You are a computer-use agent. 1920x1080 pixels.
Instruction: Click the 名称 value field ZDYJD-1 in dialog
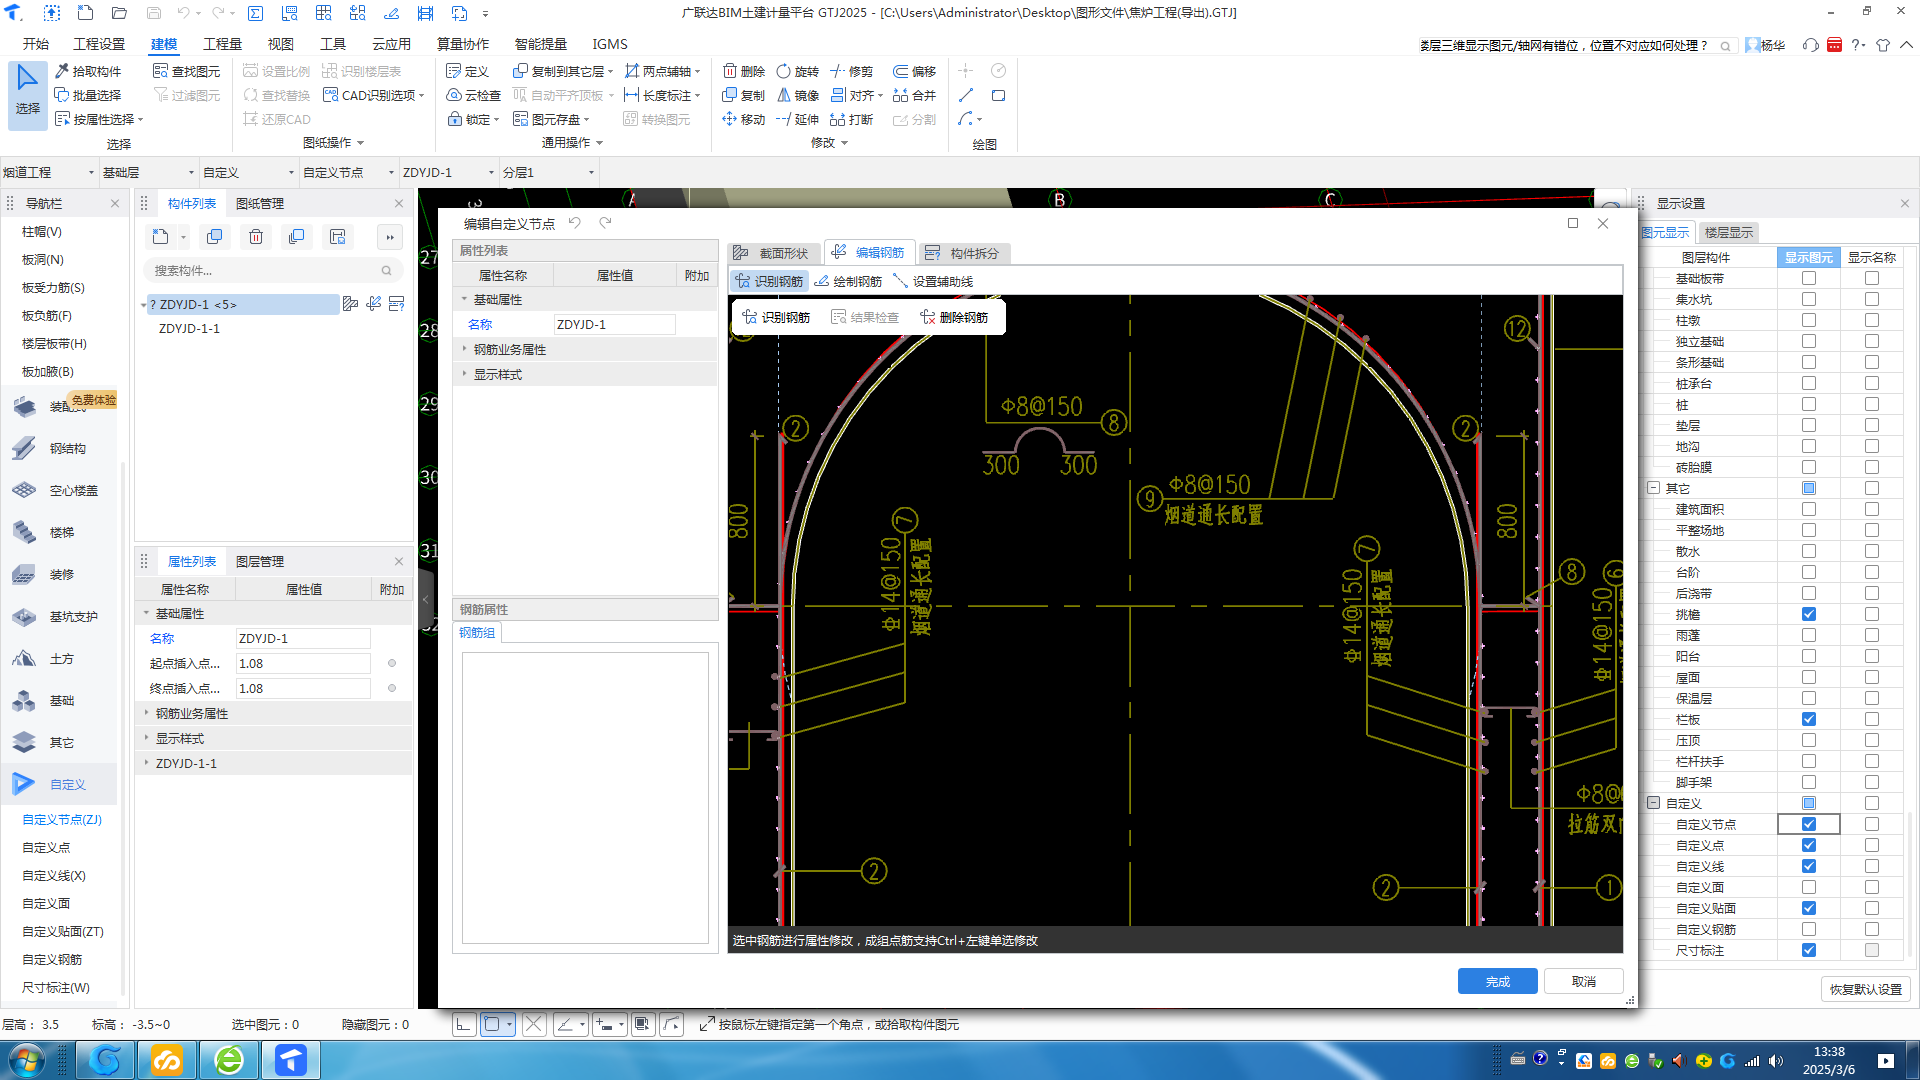pos(615,324)
